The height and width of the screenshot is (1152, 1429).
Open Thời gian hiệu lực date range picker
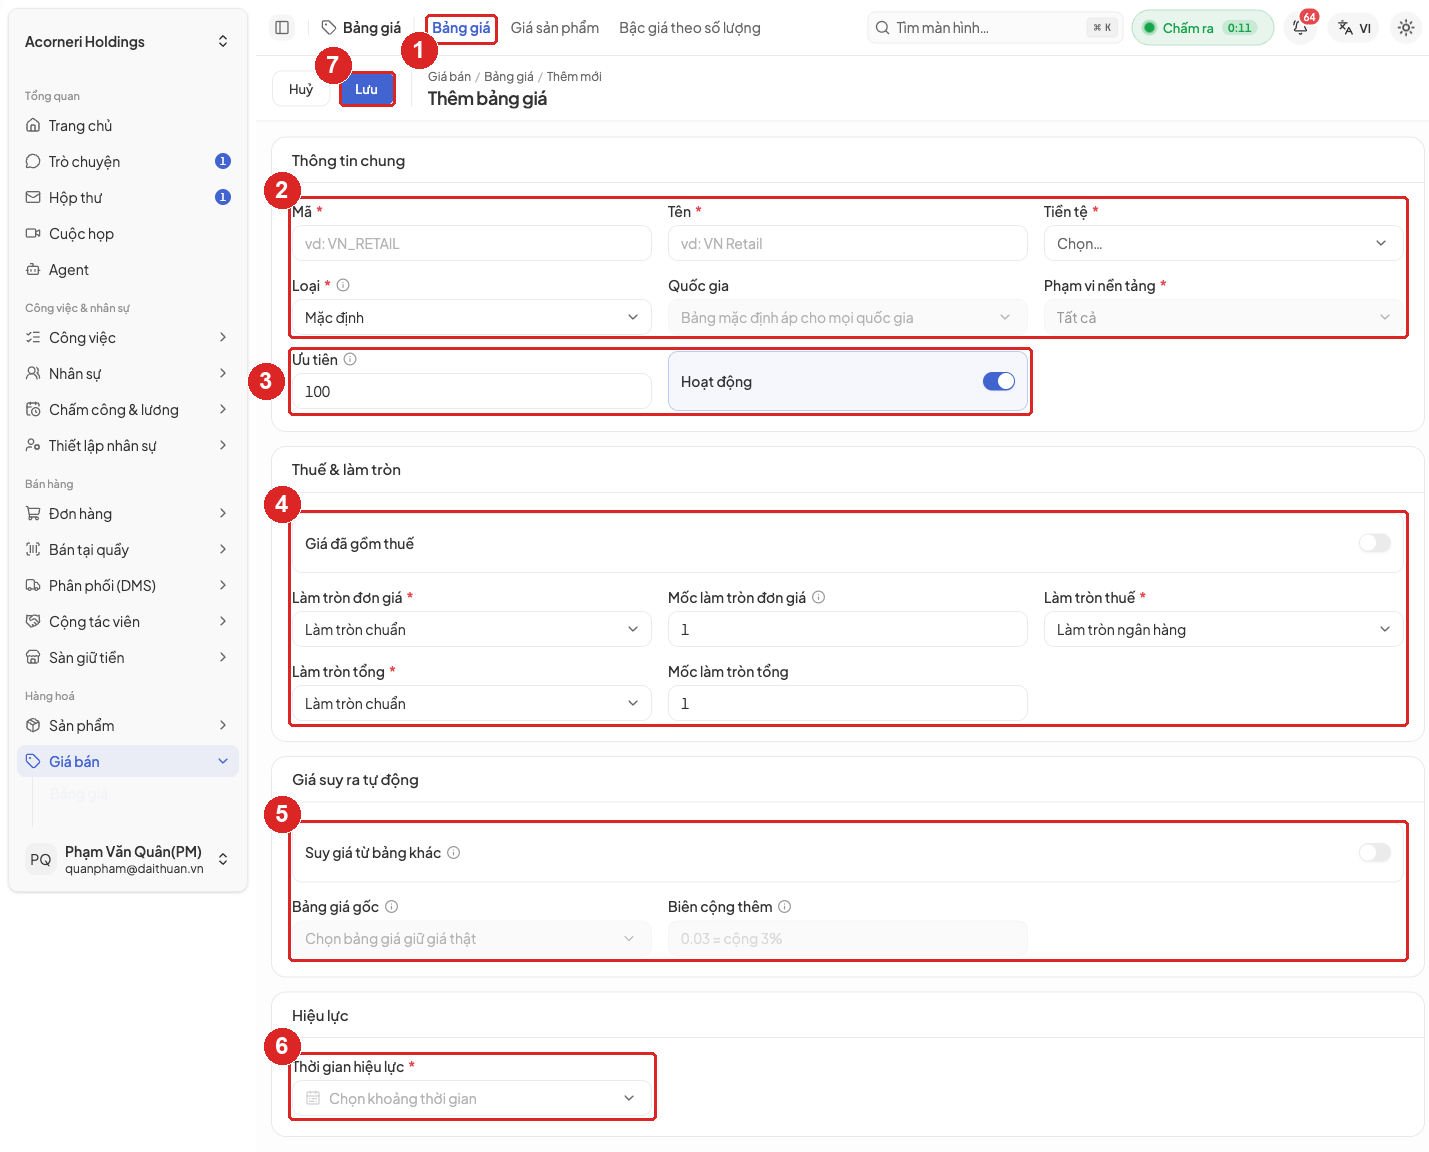pos(471,1099)
